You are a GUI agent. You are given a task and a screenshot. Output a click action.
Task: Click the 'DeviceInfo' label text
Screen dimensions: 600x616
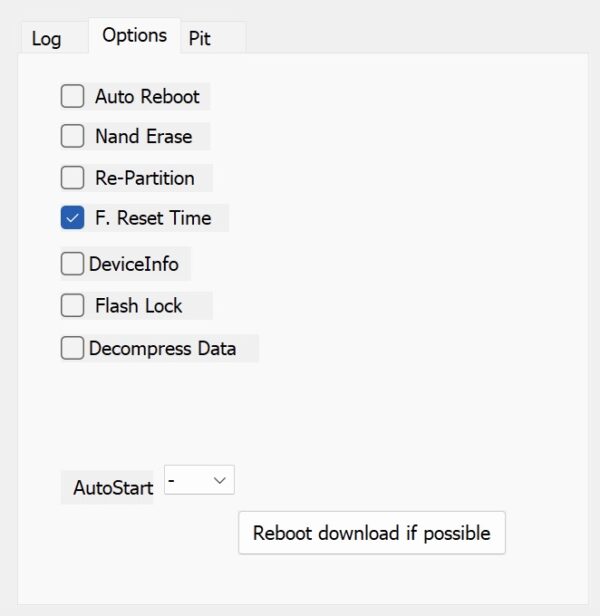coord(134,264)
